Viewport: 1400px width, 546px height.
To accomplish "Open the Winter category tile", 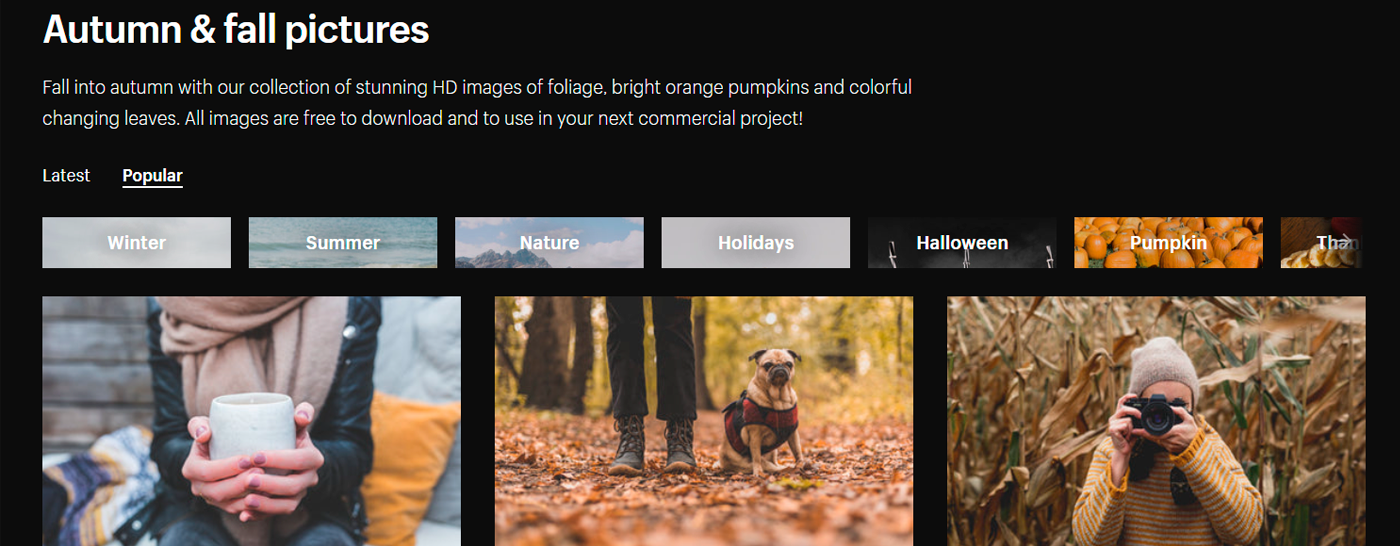I will click(136, 243).
